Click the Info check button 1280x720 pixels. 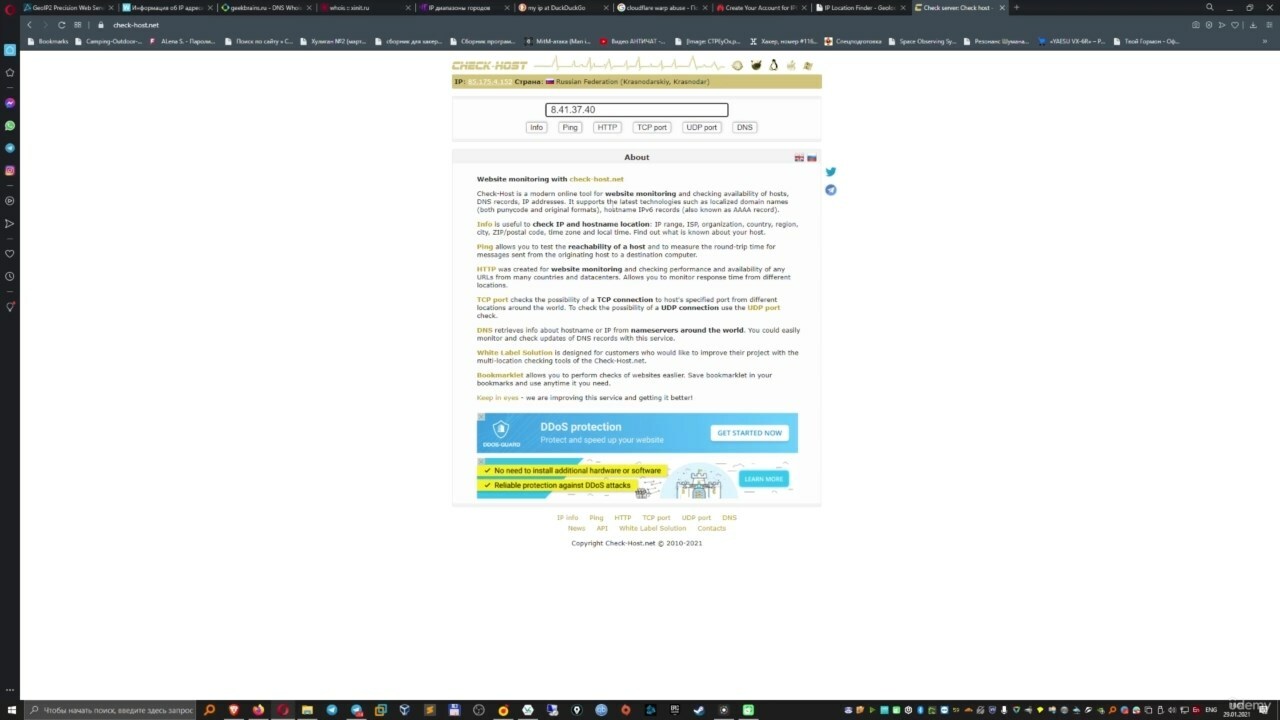point(536,127)
